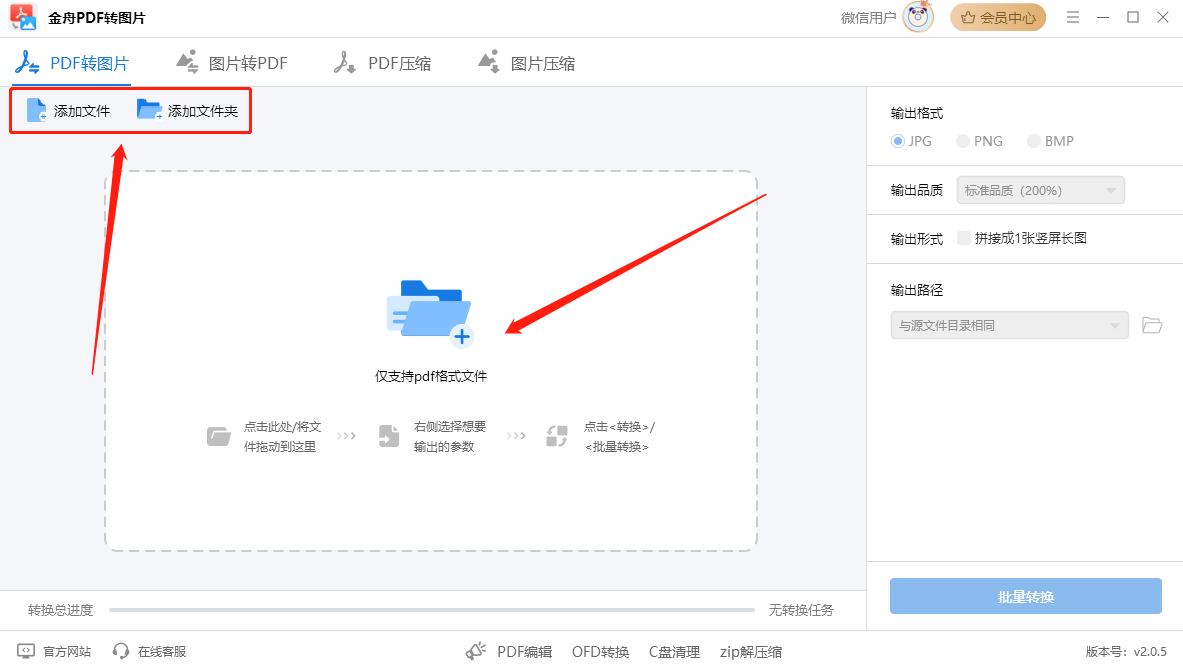Click the 批量转换 button
The width and height of the screenshot is (1183, 665).
1025,597
